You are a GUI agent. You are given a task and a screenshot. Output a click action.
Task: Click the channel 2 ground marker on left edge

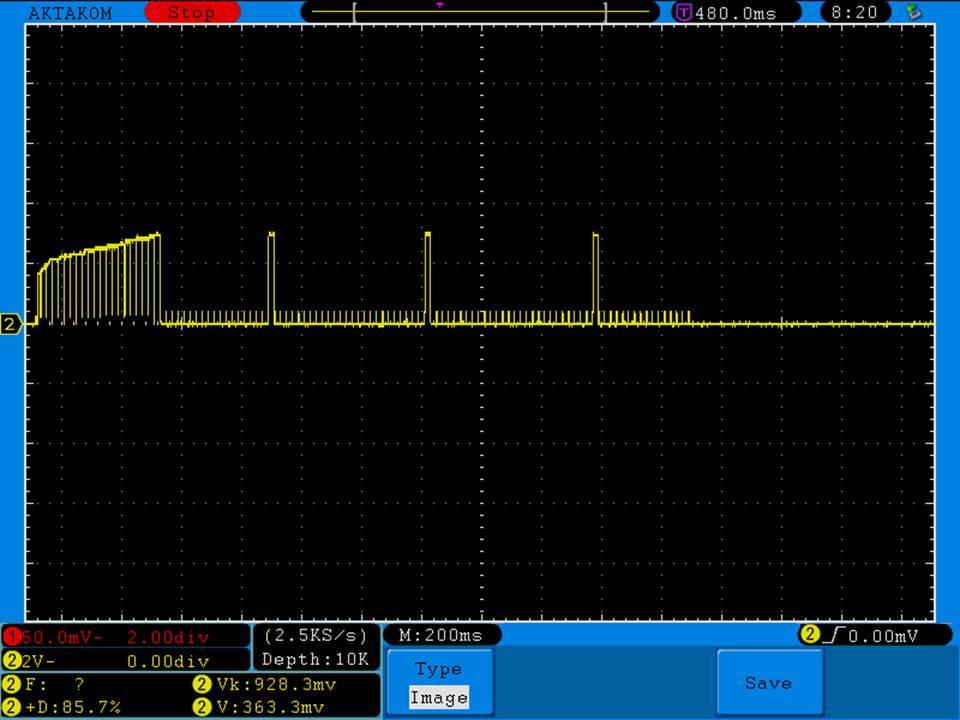[x=12, y=324]
